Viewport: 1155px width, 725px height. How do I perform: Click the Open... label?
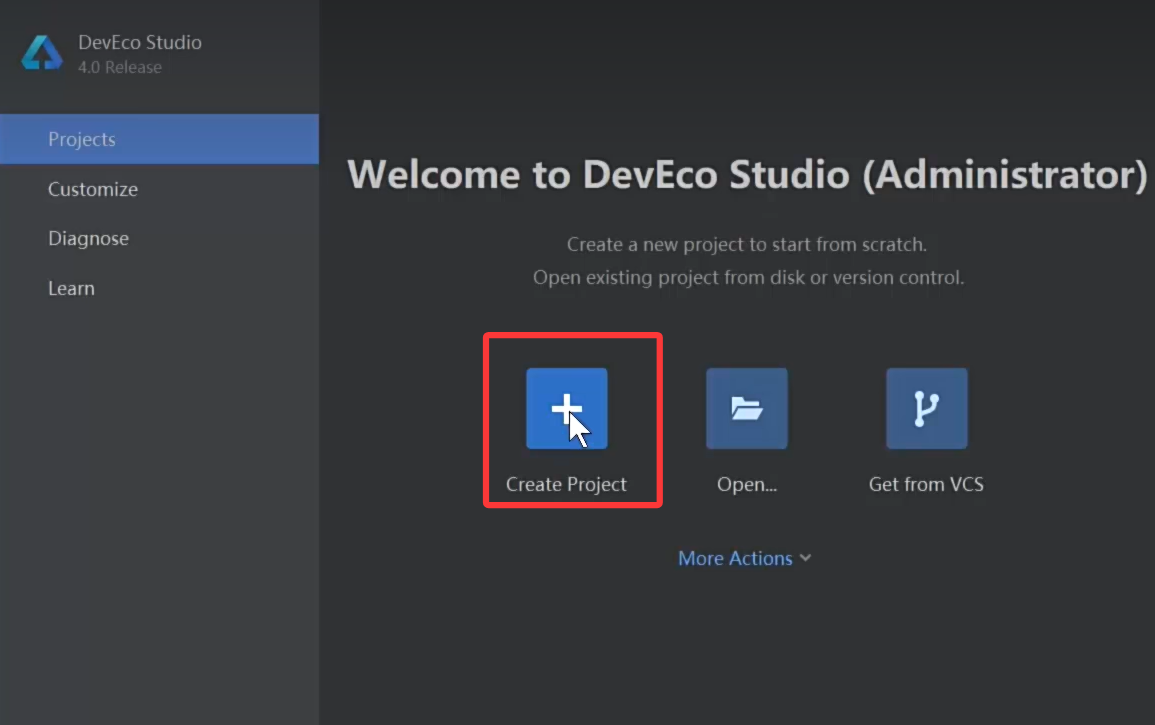tap(747, 484)
